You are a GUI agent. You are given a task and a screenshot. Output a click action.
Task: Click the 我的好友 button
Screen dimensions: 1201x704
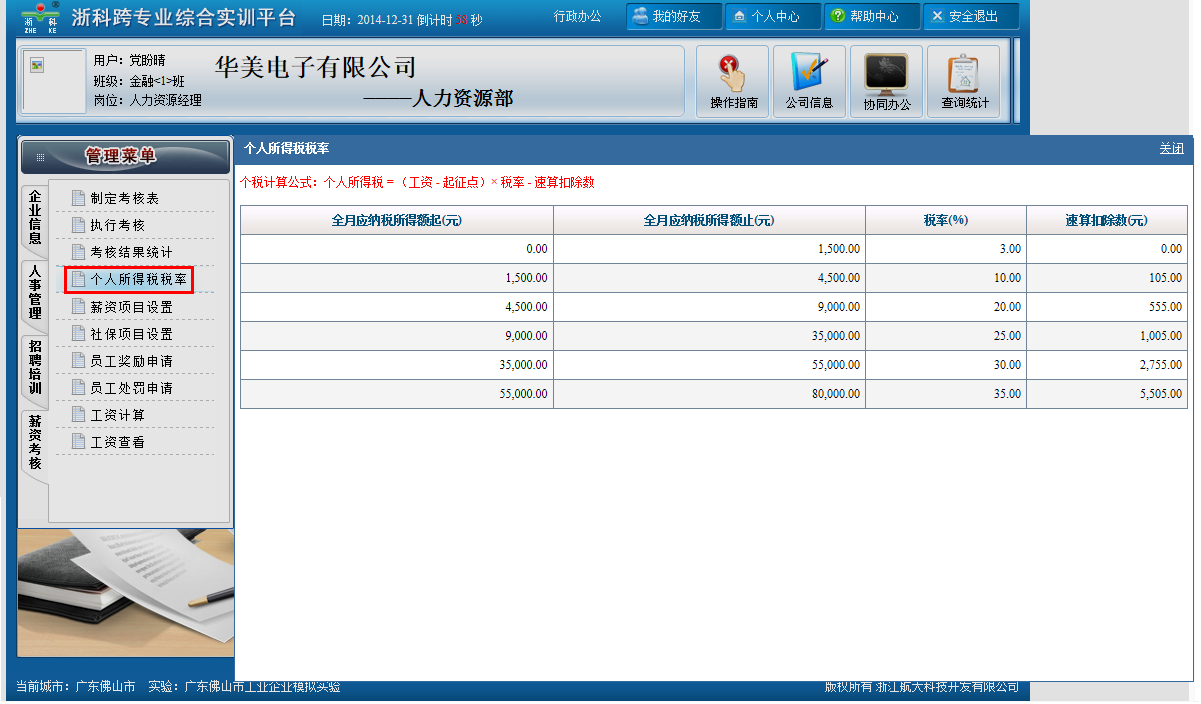(x=674, y=16)
